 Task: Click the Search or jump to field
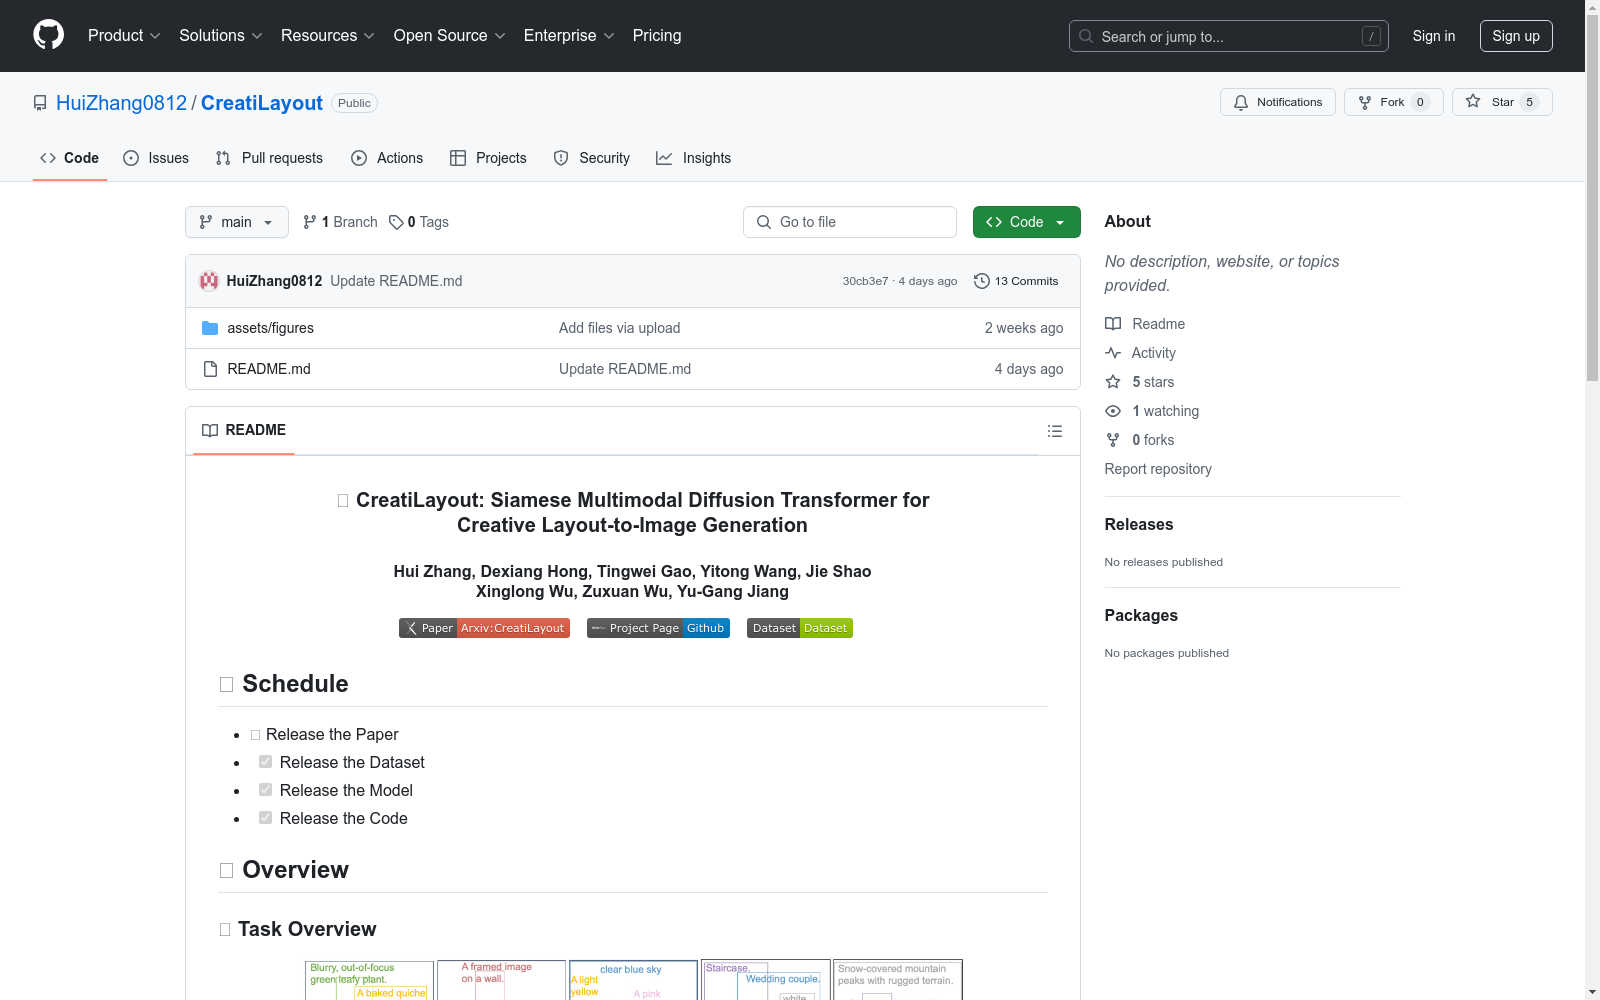pos(1229,36)
